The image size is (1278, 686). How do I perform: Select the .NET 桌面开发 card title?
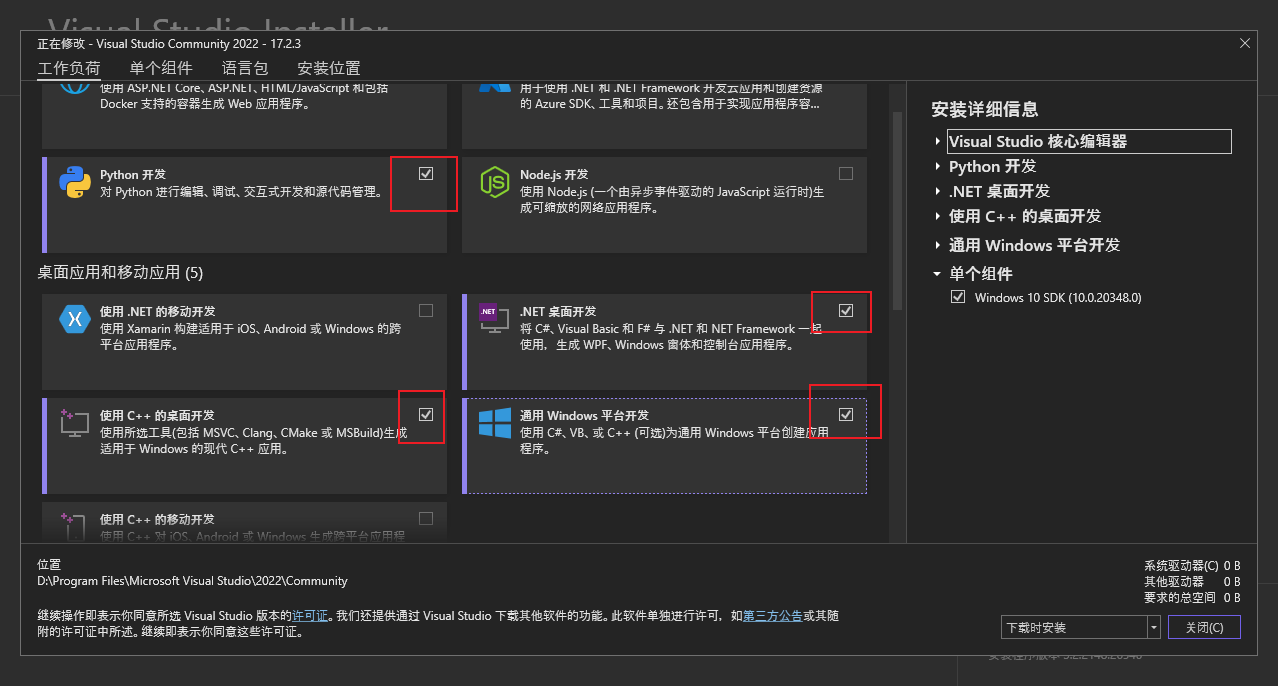pyautogui.click(x=558, y=312)
